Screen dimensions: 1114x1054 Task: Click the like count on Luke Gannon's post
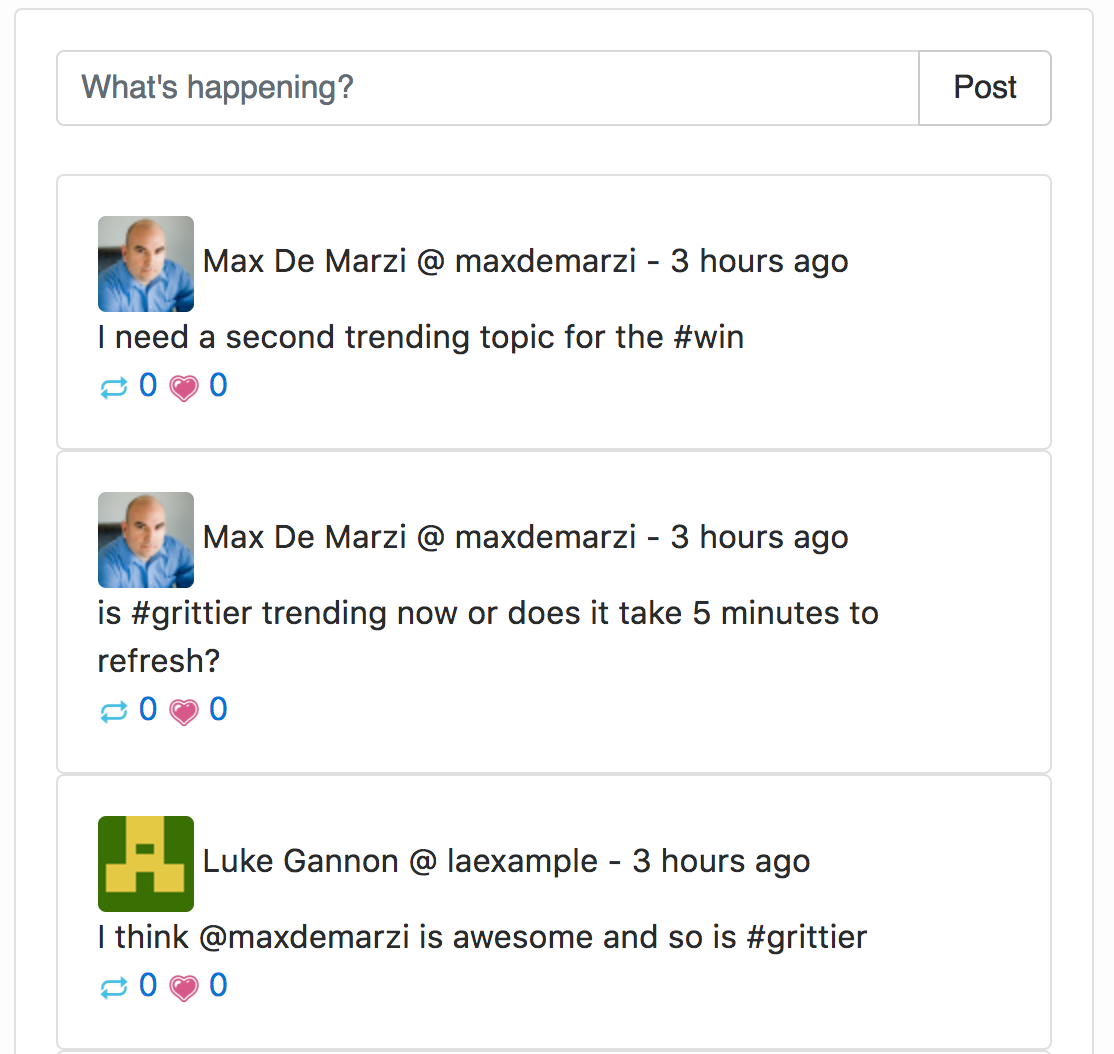click(x=218, y=985)
